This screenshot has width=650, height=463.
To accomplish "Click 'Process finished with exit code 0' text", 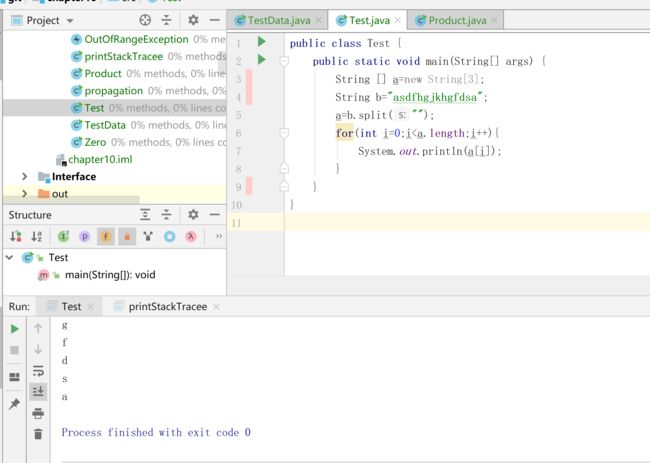I will [156, 432].
